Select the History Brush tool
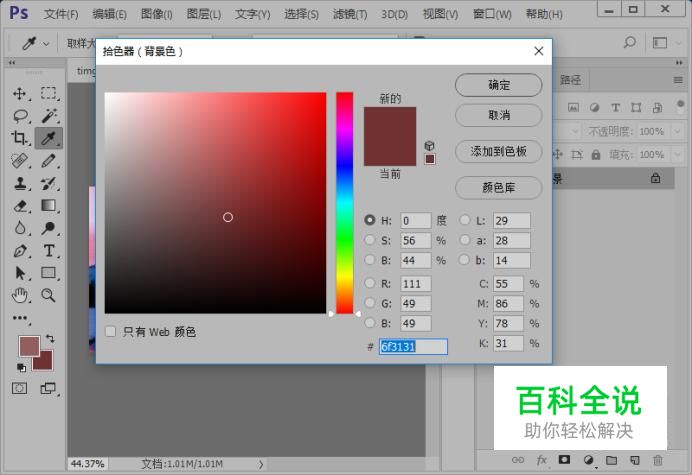The height and width of the screenshot is (475, 692). click(x=49, y=183)
